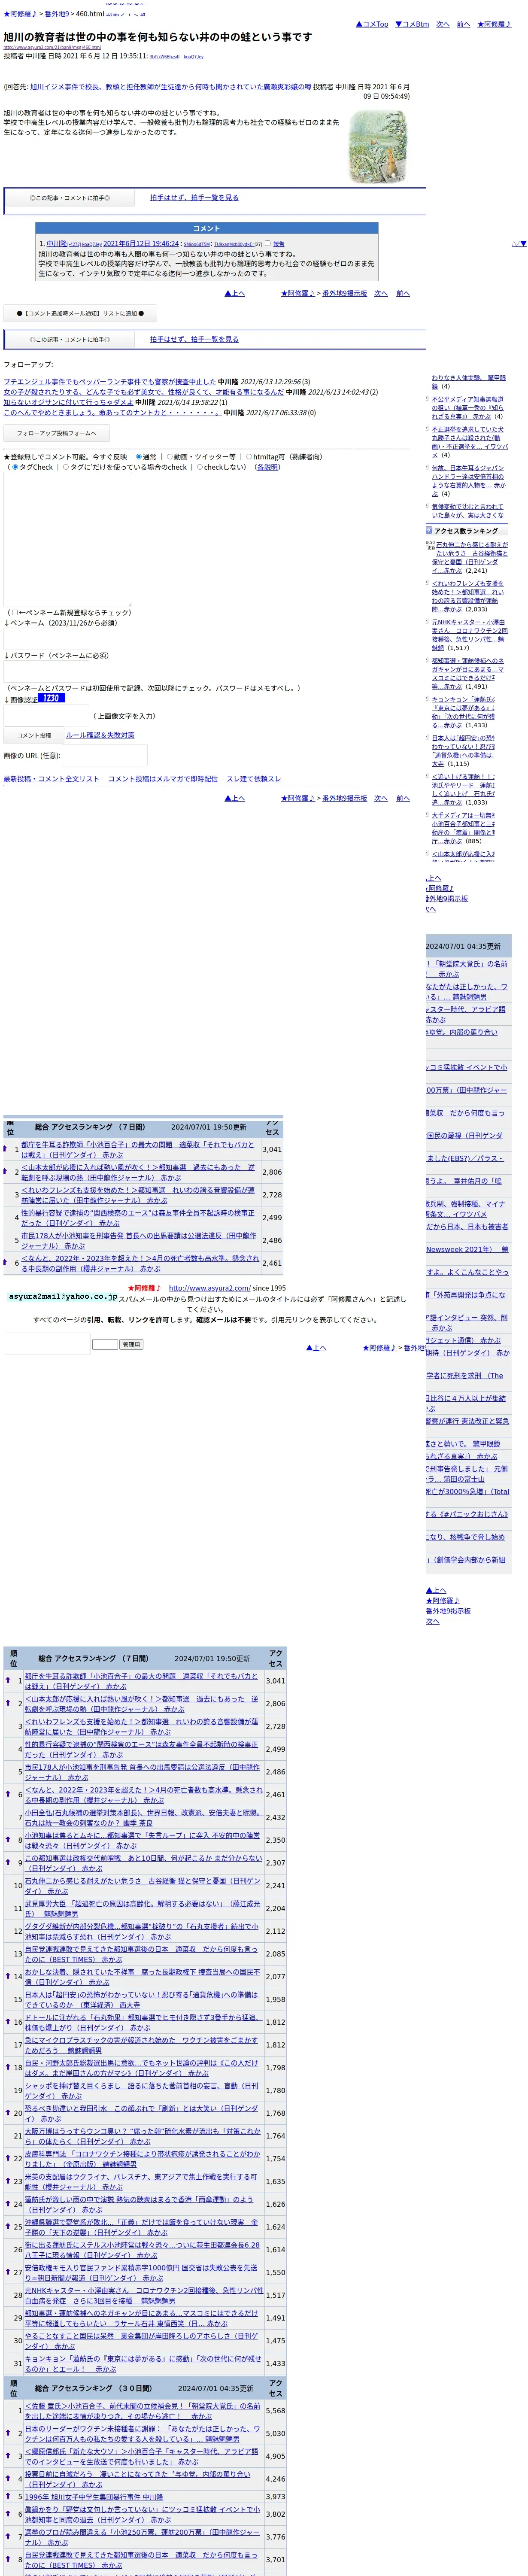Viewport: 528px width, 2576px height.
Task: Click コメント追加時メール通知 リストに追加 button
Action: coord(79,313)
